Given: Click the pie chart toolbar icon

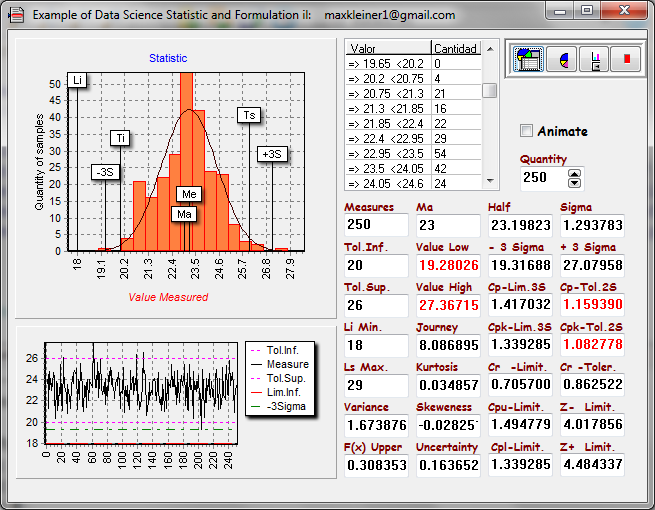Looking at the screenshot, I should 562,60.
